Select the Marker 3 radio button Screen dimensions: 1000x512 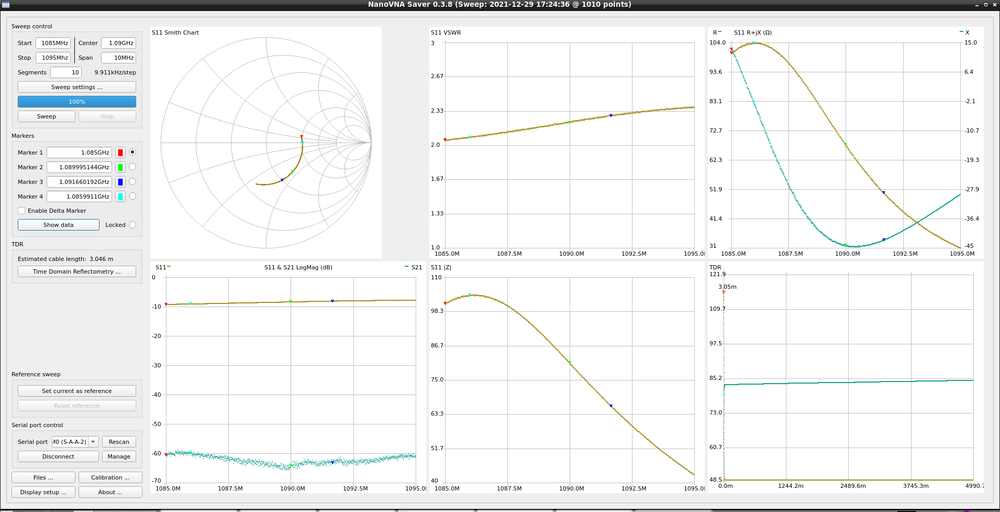click(133, 182)
